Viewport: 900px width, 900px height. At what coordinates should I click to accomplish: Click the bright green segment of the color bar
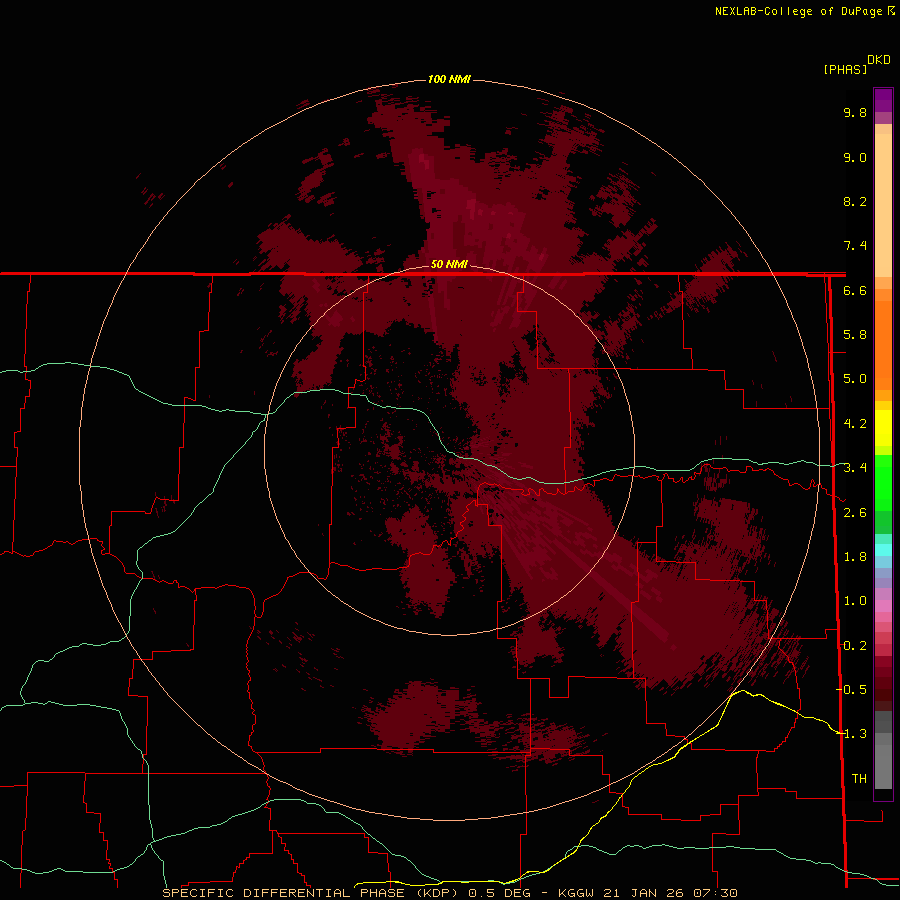click(883, 482)
